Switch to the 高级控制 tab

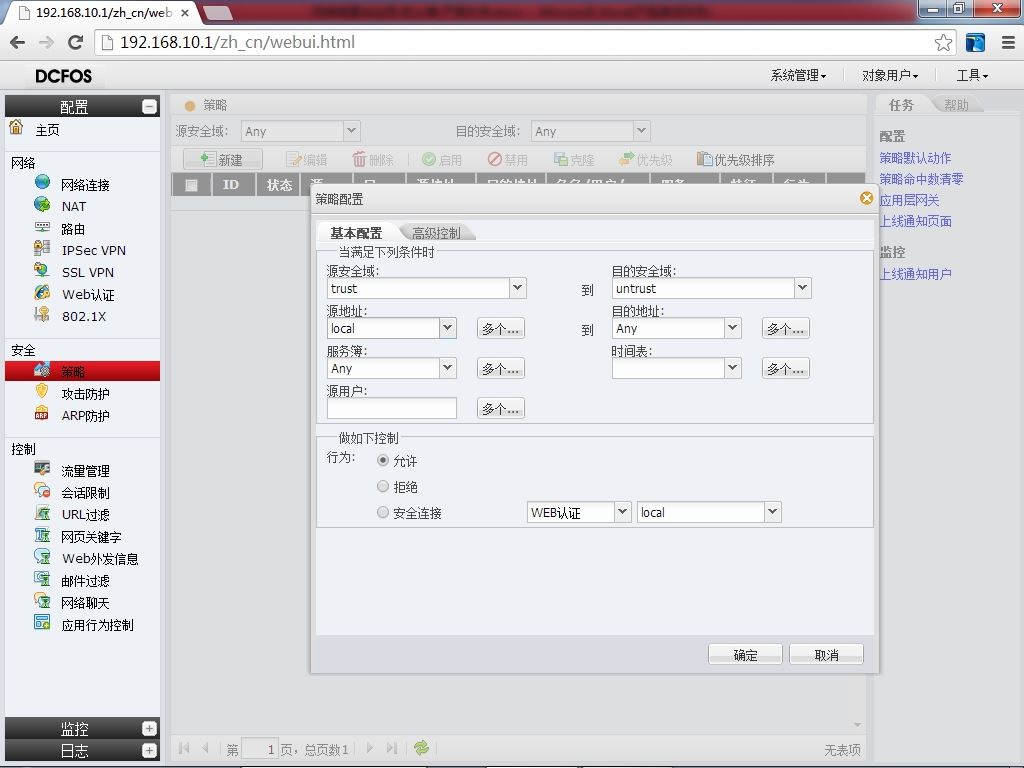pyautogui.click(x=436, y=232)
